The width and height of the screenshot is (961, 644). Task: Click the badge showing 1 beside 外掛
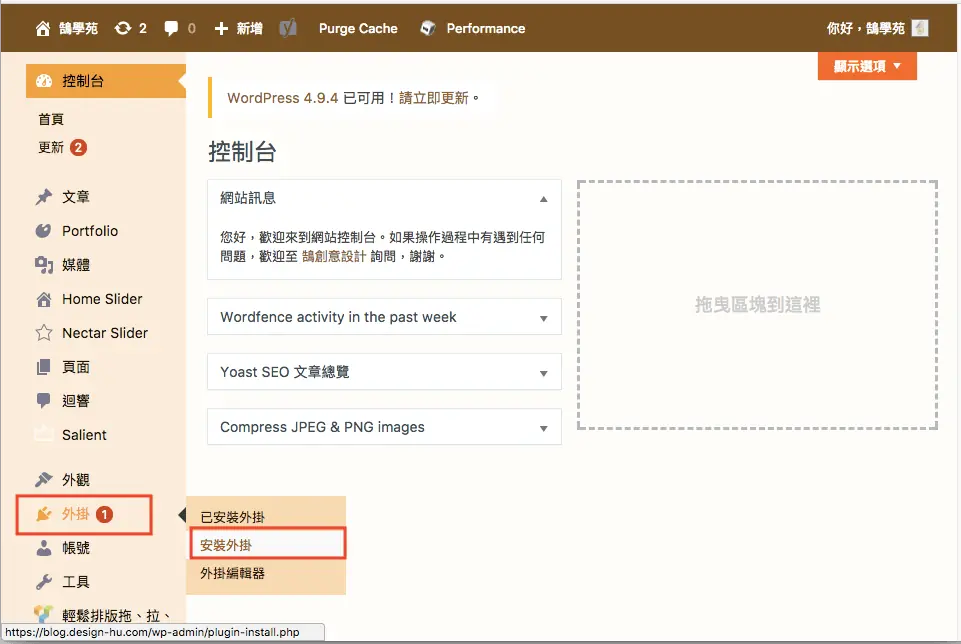[105, 514]
